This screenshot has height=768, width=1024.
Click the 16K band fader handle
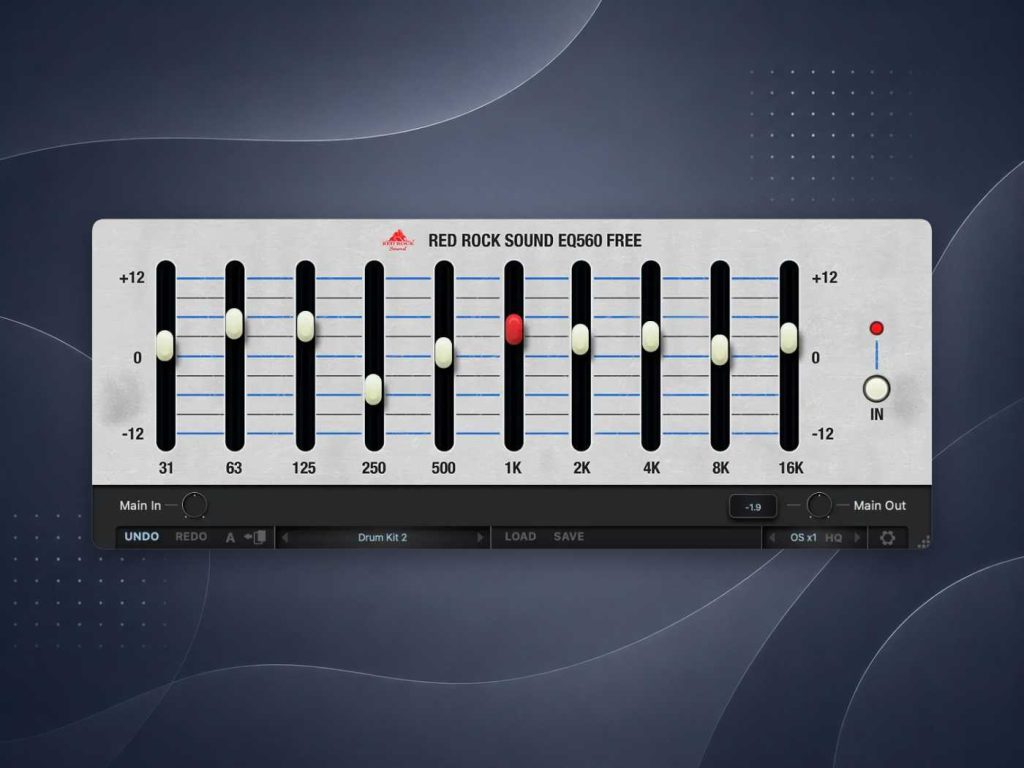pyautogui.click(x=789, y=338)
